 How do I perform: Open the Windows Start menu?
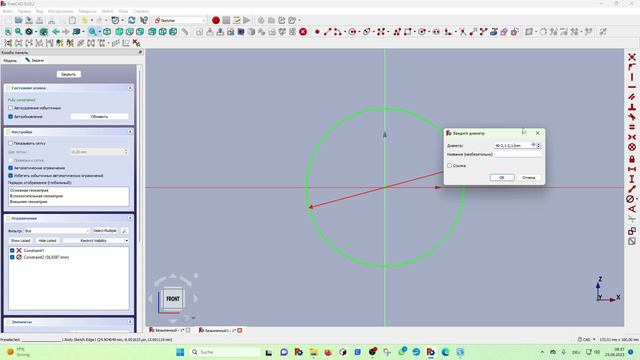[x=180, y=352]
